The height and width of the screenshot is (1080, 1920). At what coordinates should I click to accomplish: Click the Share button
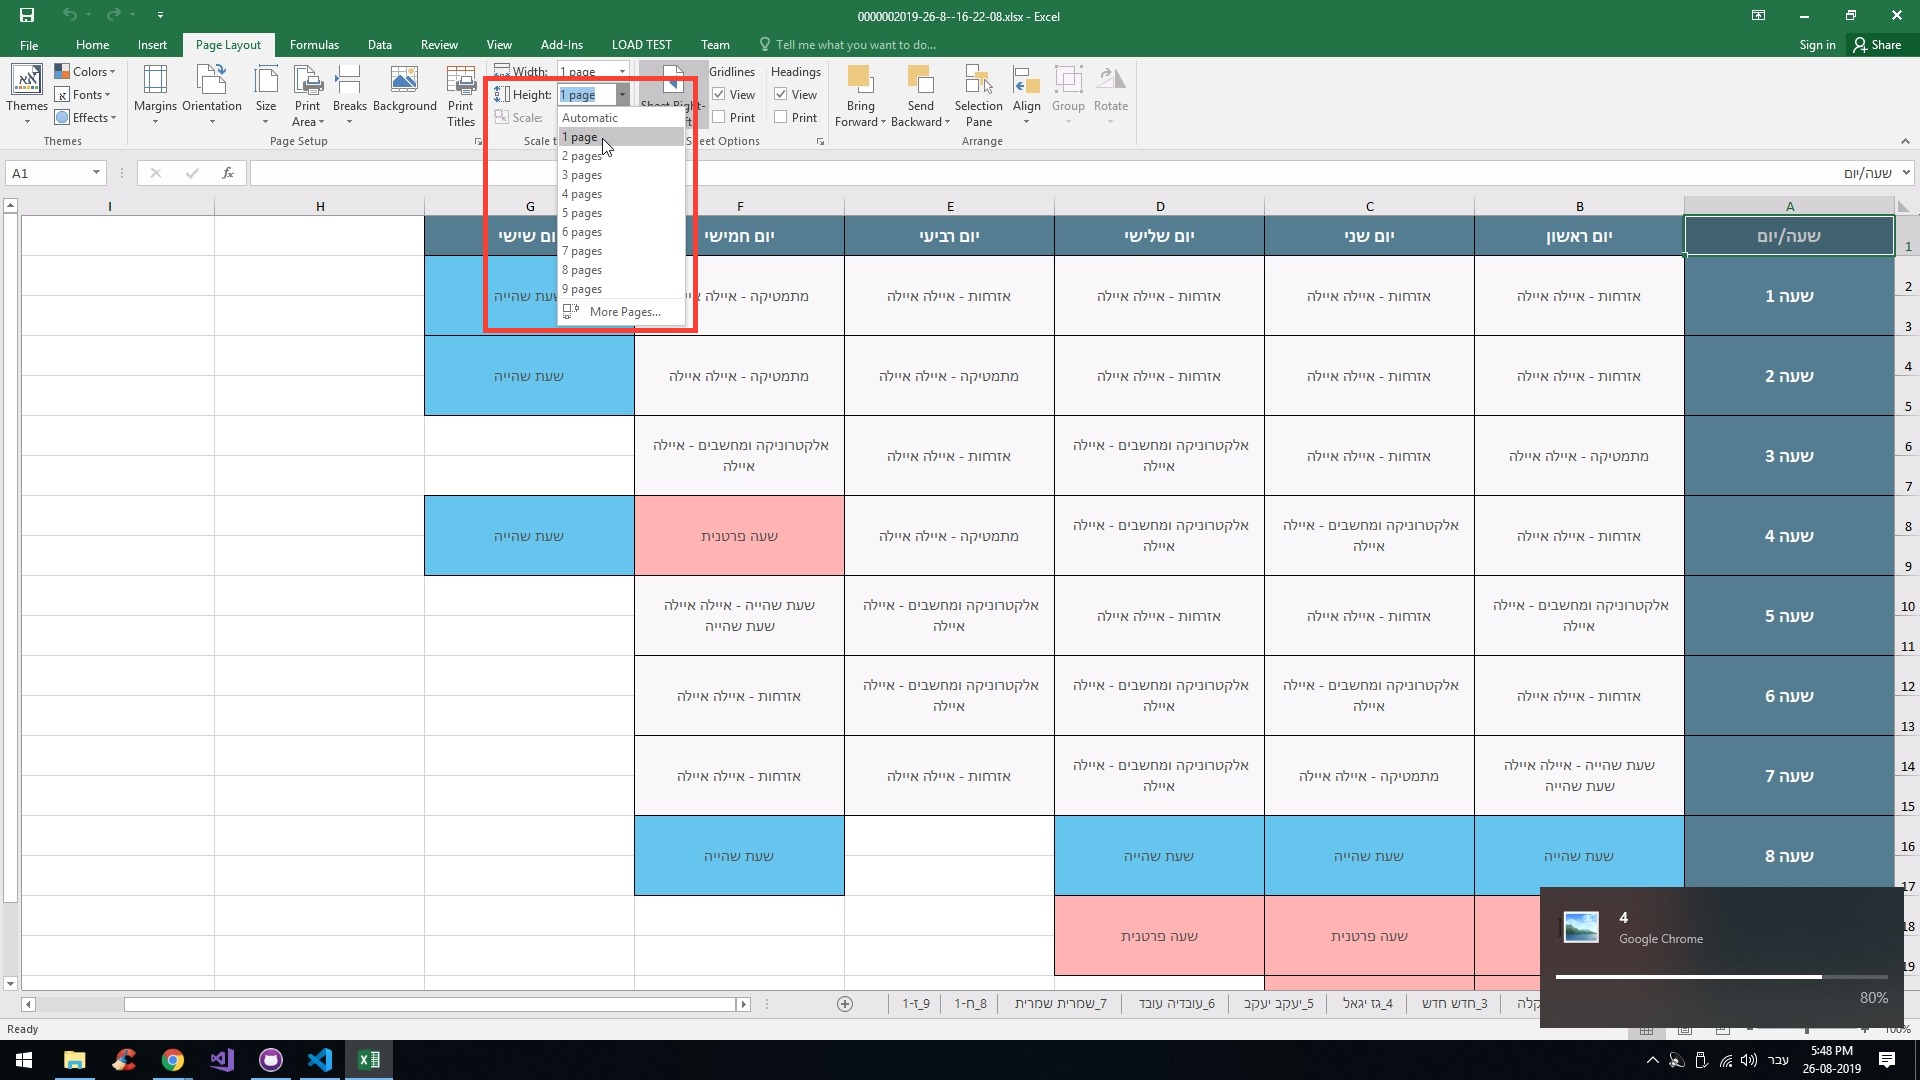1877,45
